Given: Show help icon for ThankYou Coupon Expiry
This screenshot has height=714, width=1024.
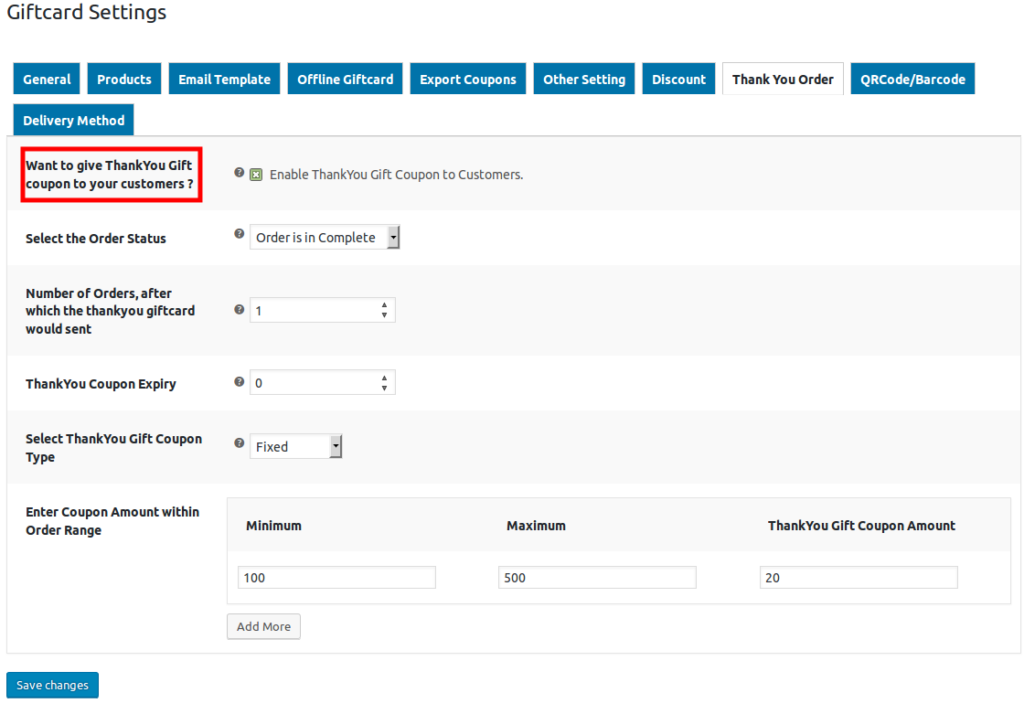Looking at the screenshot, I should 239,382.
